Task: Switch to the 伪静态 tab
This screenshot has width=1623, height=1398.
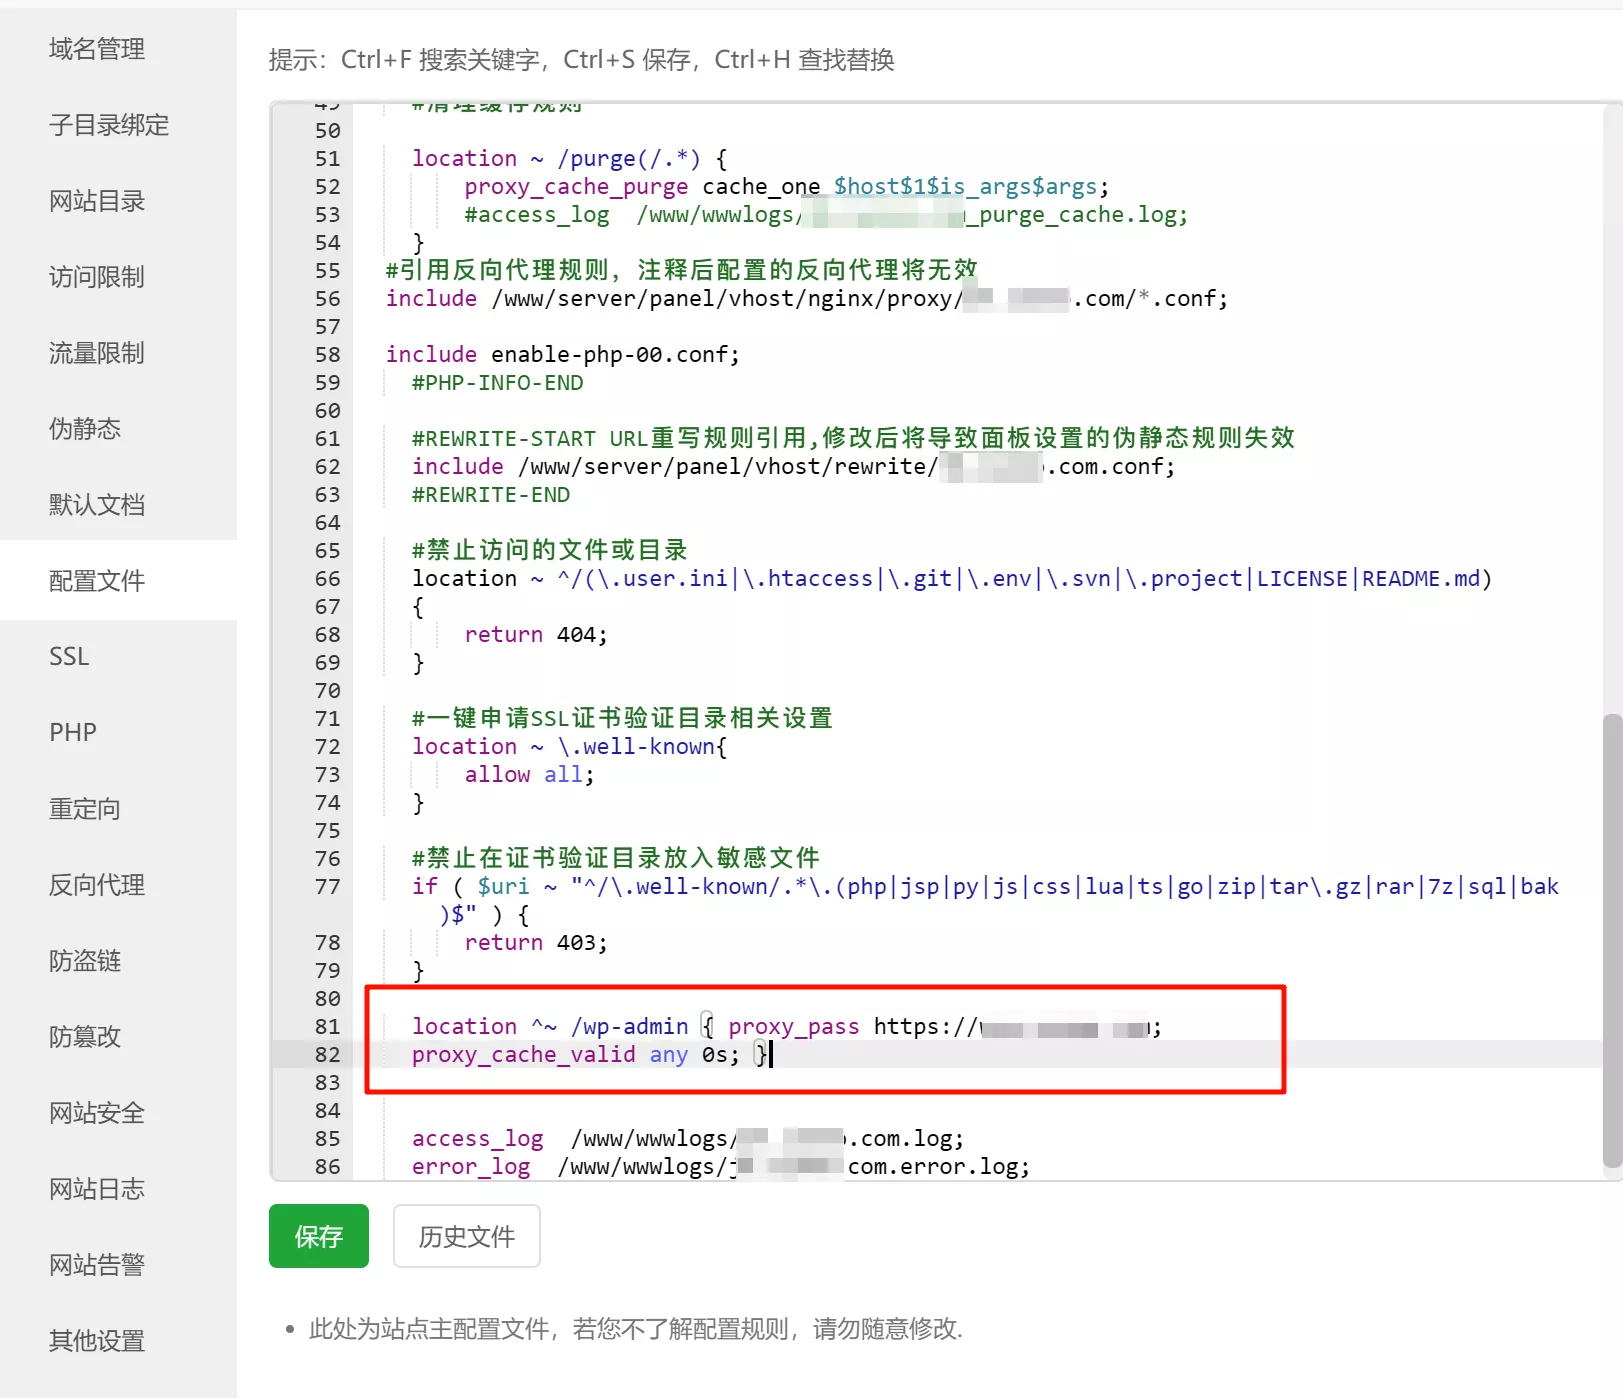Action: click(x=84, y=428)
